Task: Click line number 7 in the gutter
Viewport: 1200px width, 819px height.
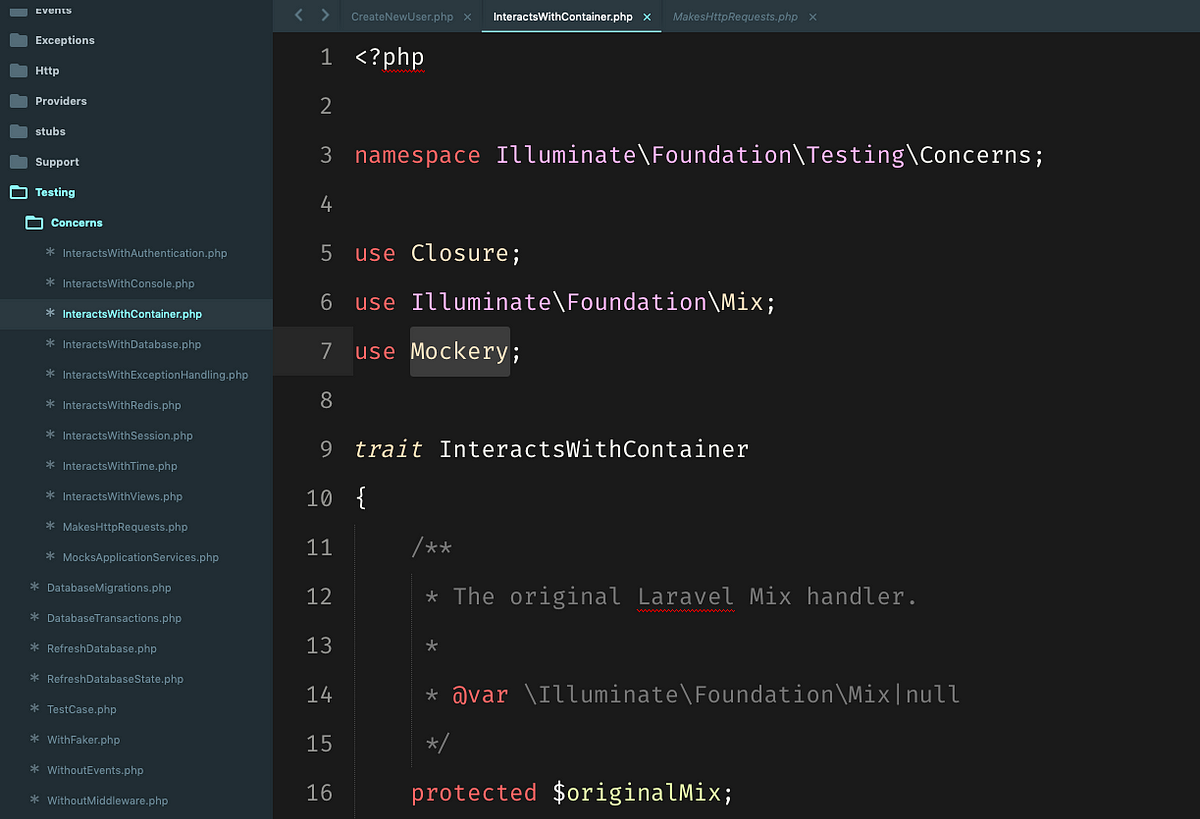Action: tap(326, 351)
